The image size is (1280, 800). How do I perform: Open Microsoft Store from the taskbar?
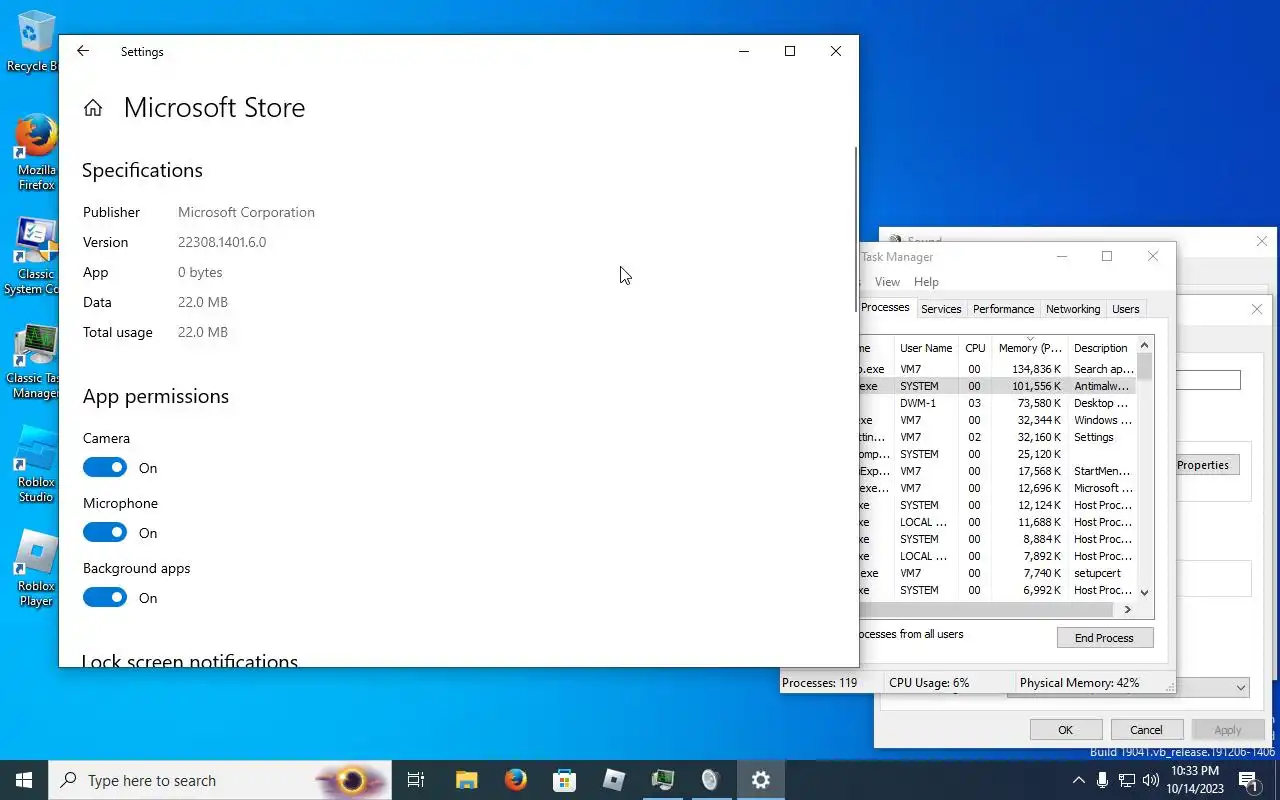click(564, 780)
